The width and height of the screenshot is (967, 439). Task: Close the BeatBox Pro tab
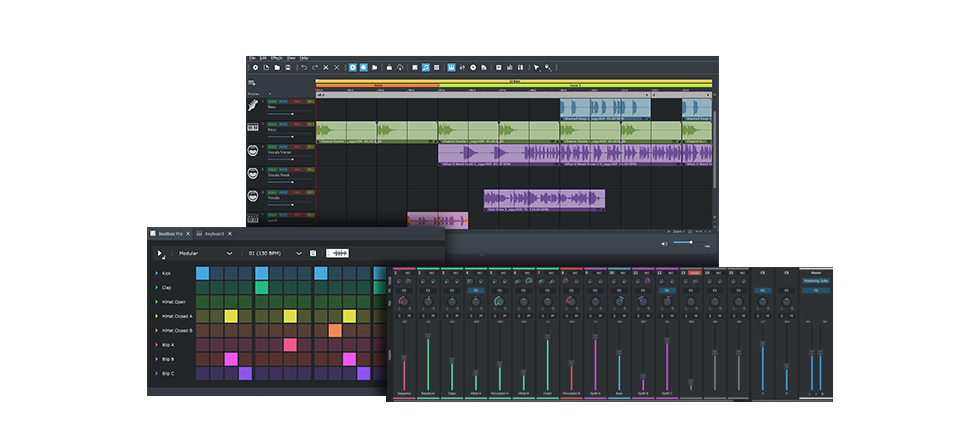click(188, 234)
